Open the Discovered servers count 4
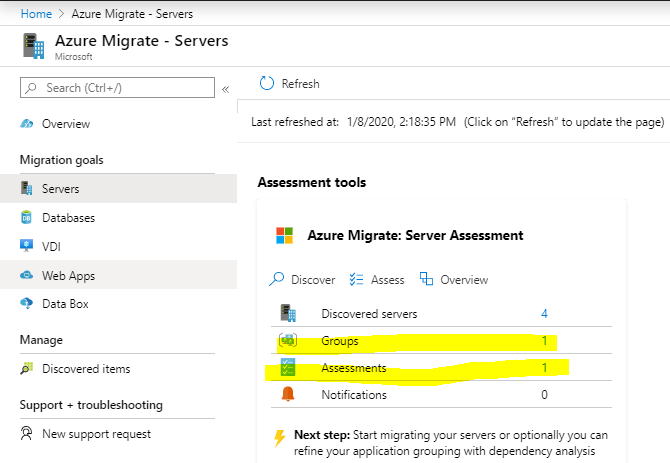The height and width of the screenshot is (463, 670). [x=544, y=314]
